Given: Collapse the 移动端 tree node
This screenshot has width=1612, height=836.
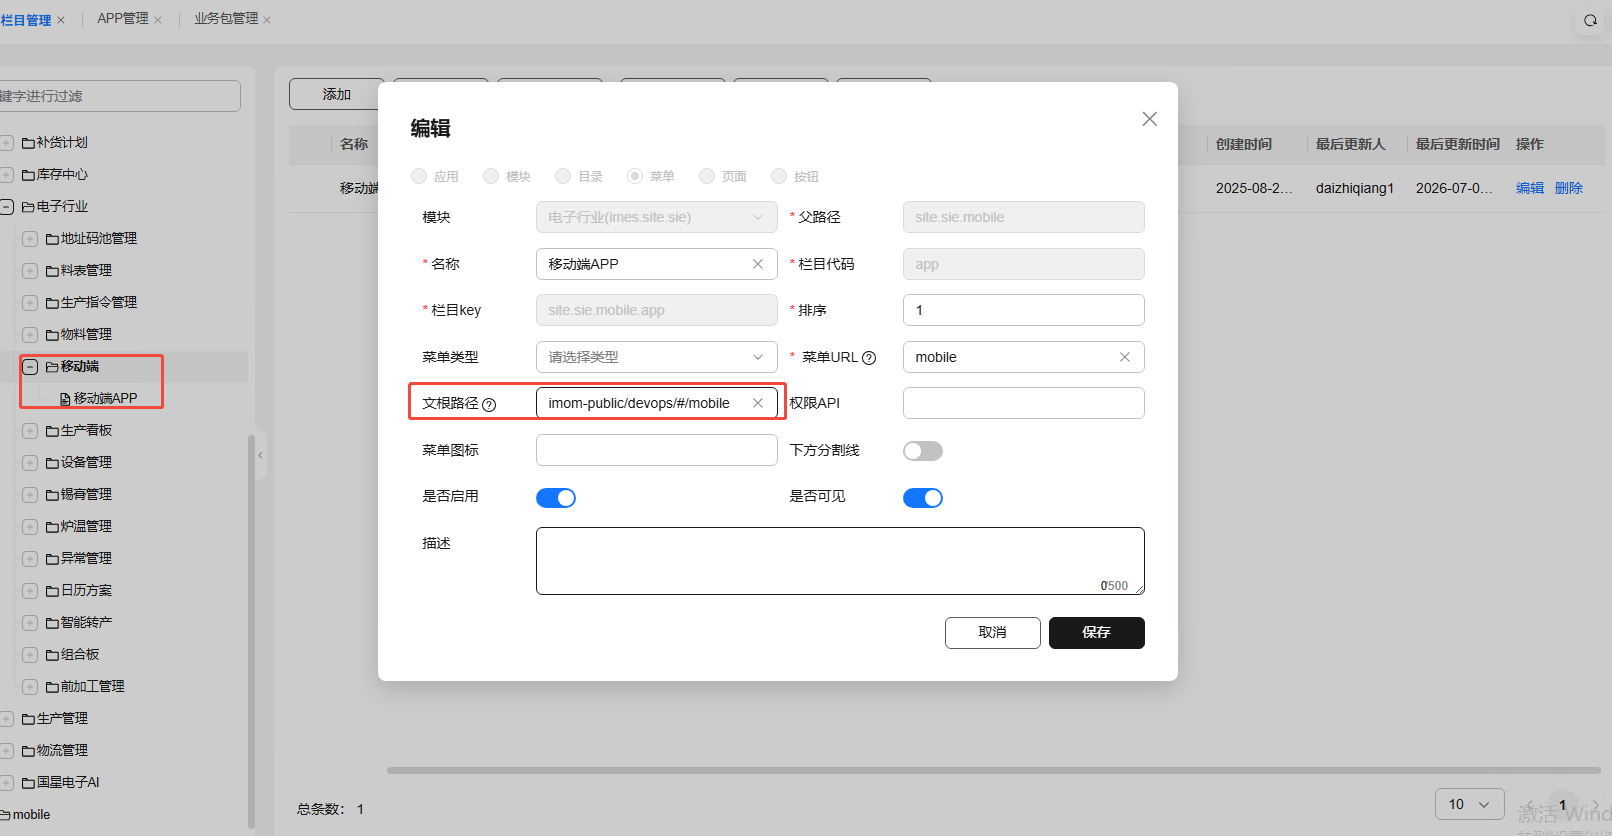Looking at the screenshot, I should 30,367.
